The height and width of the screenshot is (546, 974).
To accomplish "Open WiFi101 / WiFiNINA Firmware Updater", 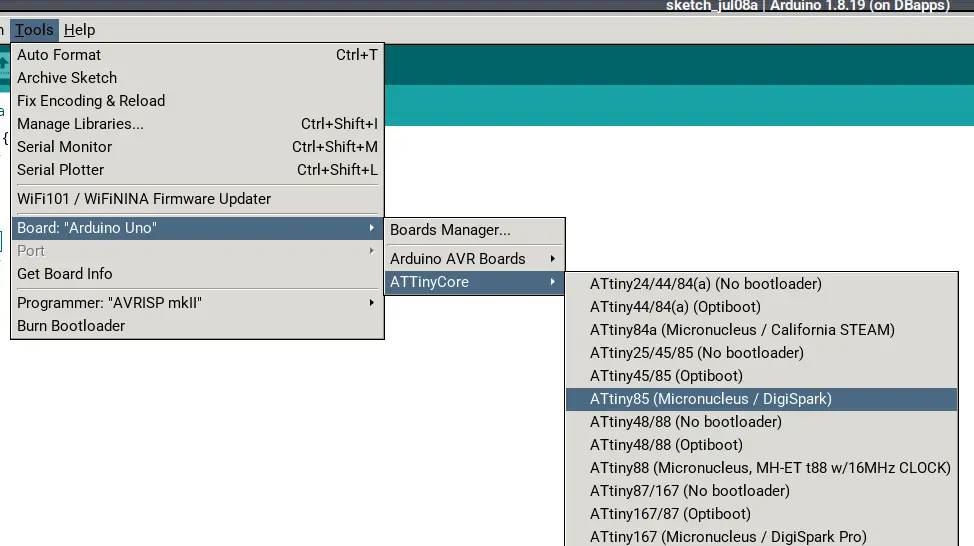I will [198, 199].
